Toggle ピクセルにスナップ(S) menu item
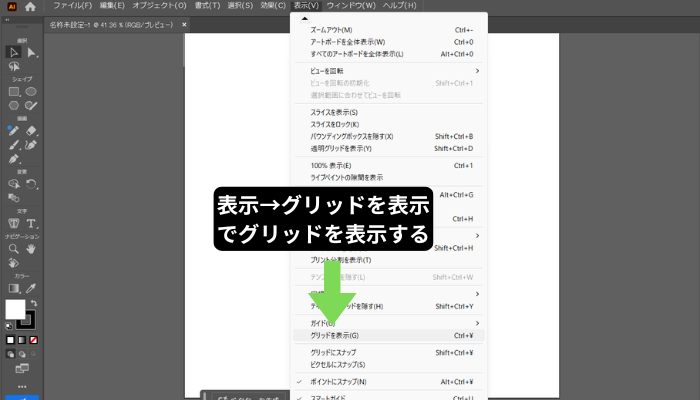 388,365
